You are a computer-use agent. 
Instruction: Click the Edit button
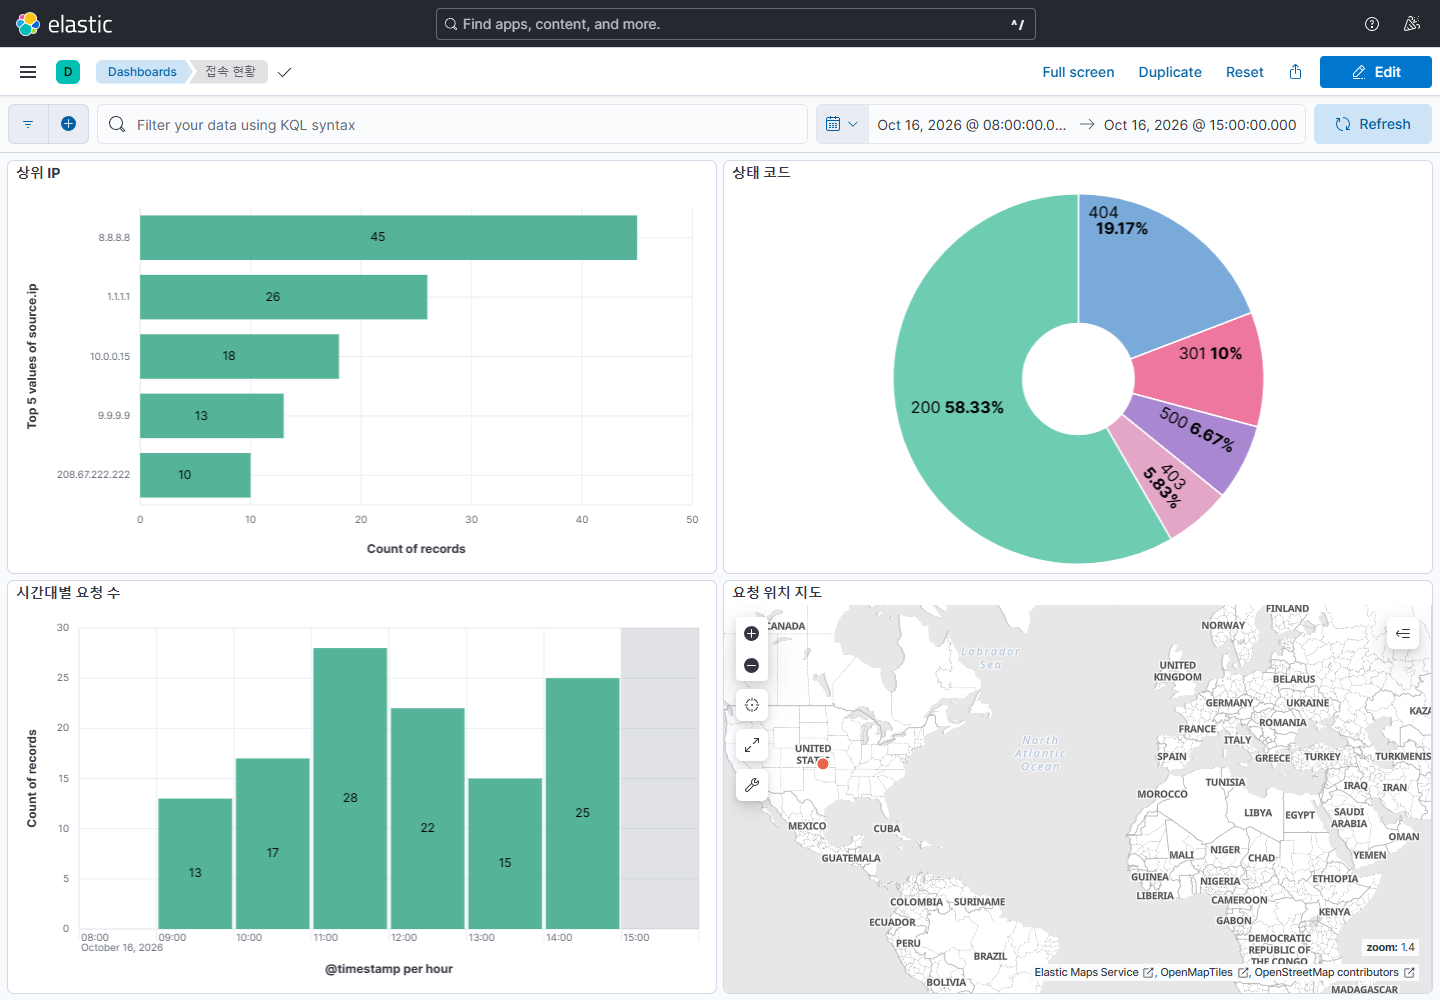(x=1376, y=72)
